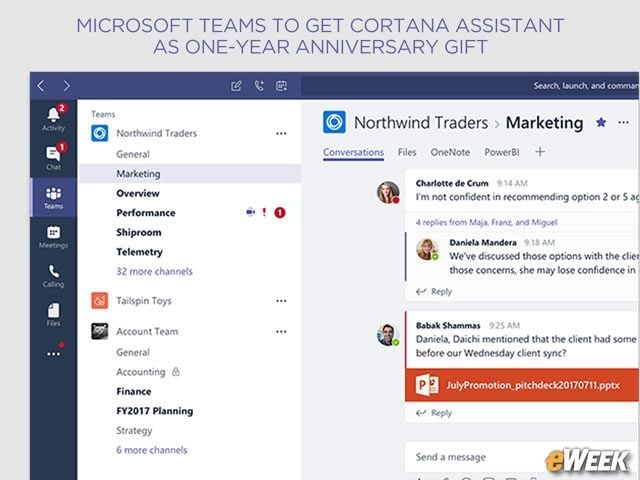
Task: Click the search and command bar
Action: 470,86
